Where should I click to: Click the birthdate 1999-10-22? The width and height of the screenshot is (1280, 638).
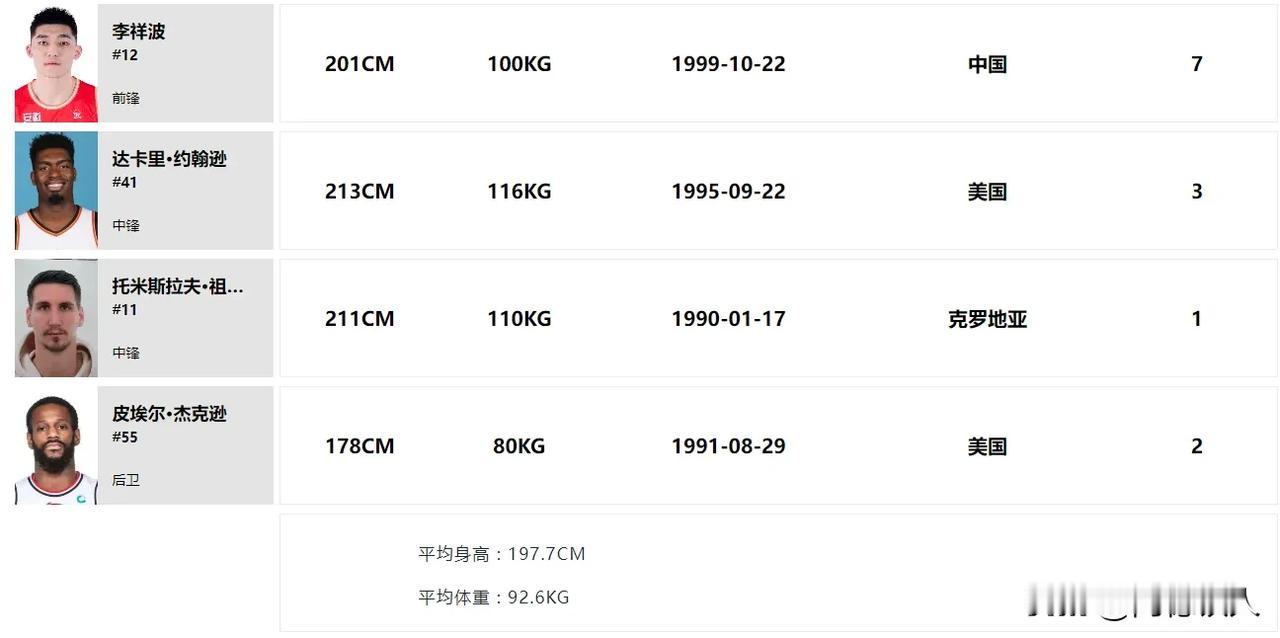[x=728, y=64]
